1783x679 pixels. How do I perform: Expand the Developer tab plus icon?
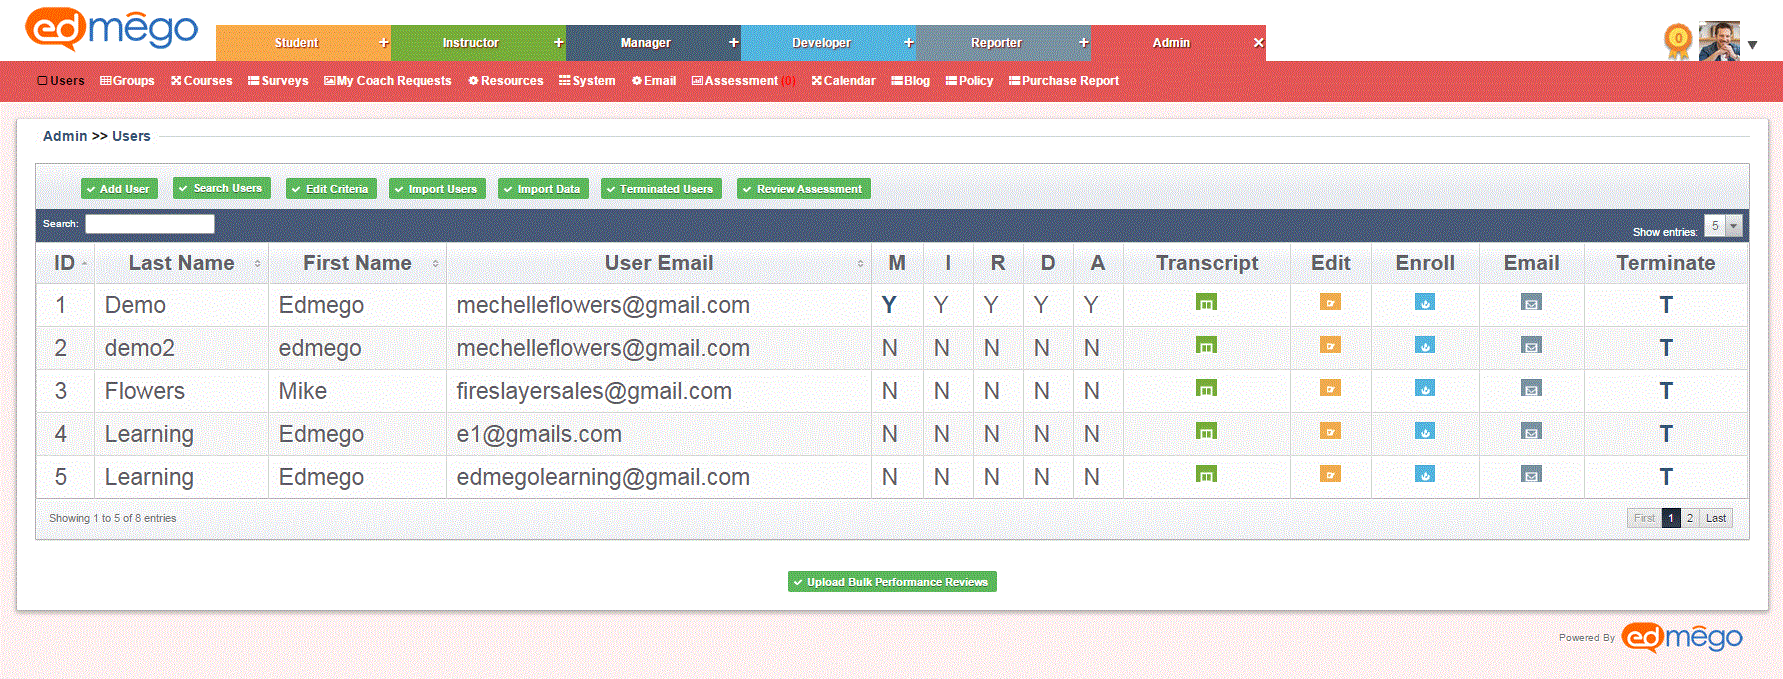tap(908, 42)
